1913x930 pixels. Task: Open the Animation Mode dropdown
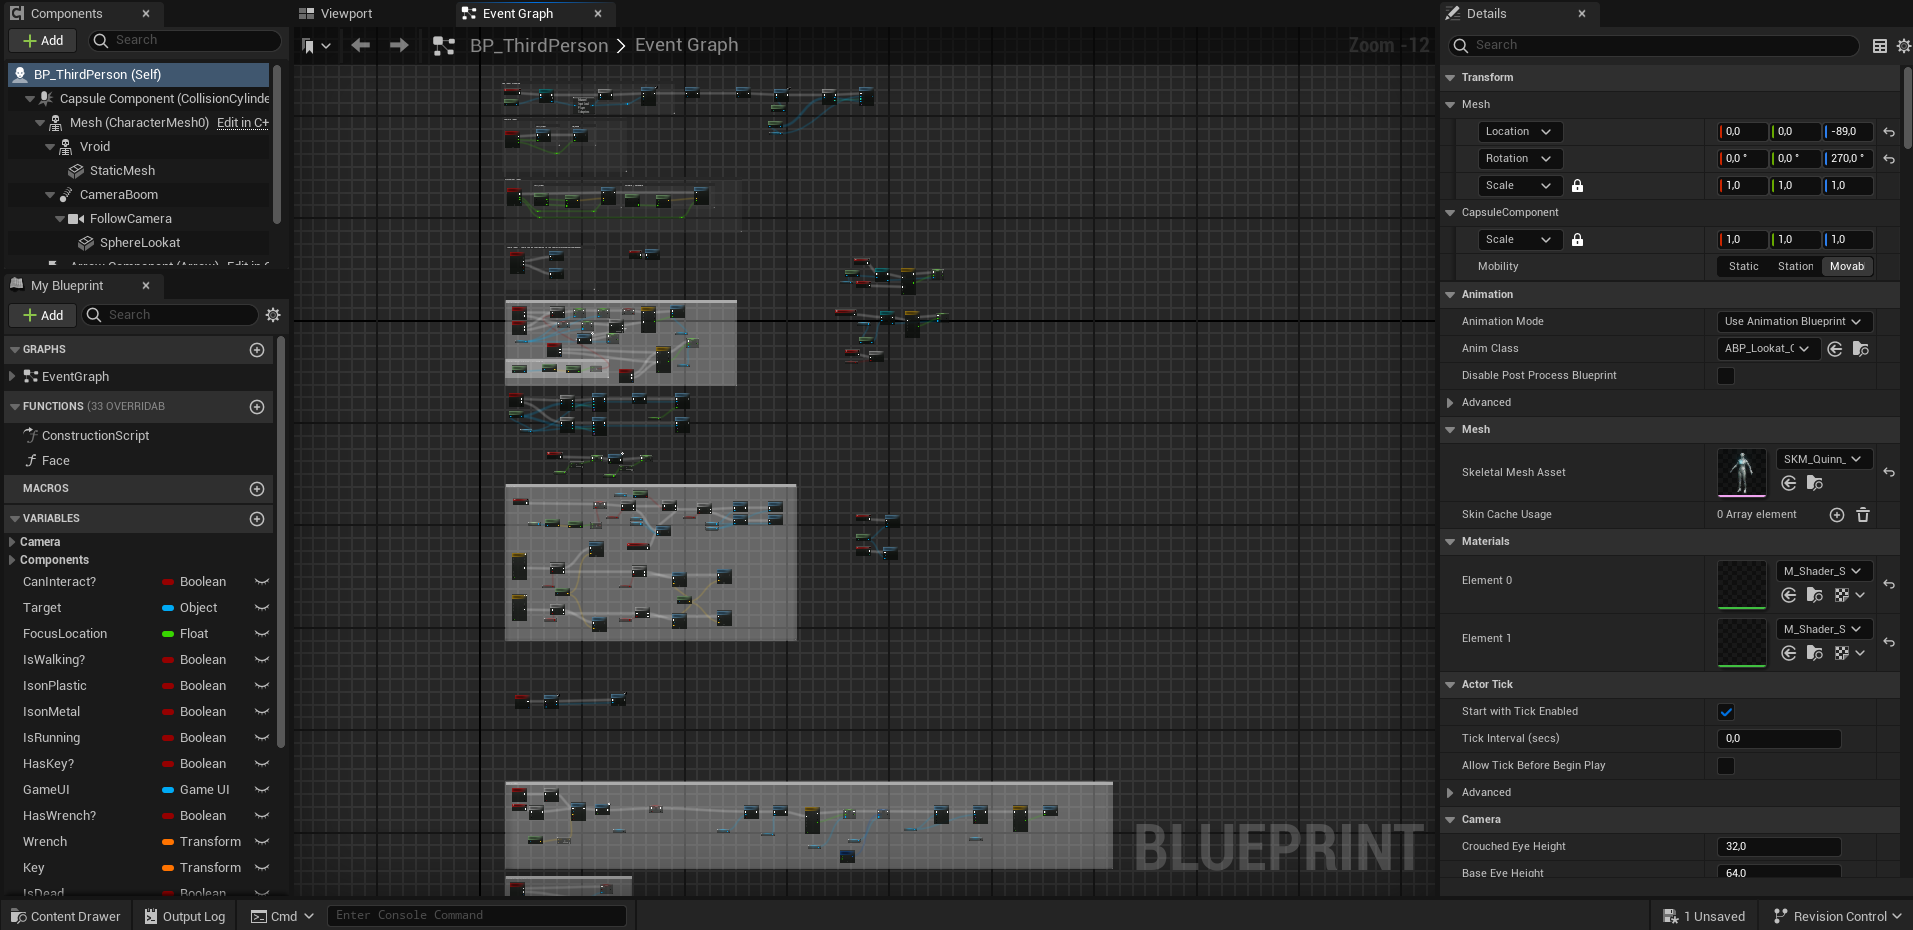click(1793, 322)
